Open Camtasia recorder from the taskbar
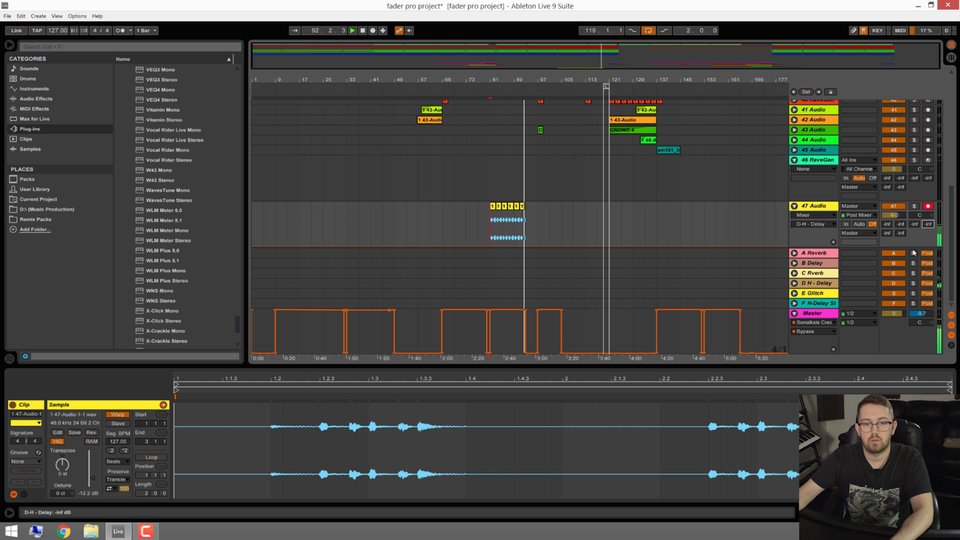 click(145, 531)
